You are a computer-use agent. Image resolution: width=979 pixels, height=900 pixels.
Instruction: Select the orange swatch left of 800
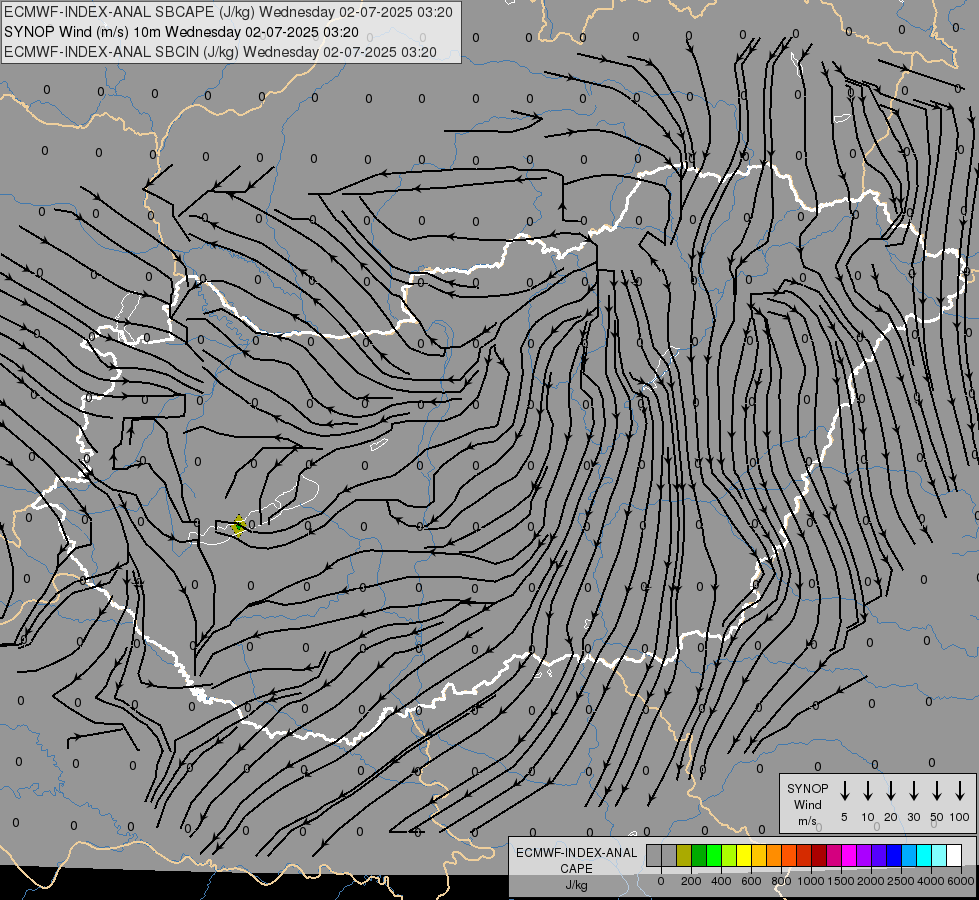tap(774, 855)
